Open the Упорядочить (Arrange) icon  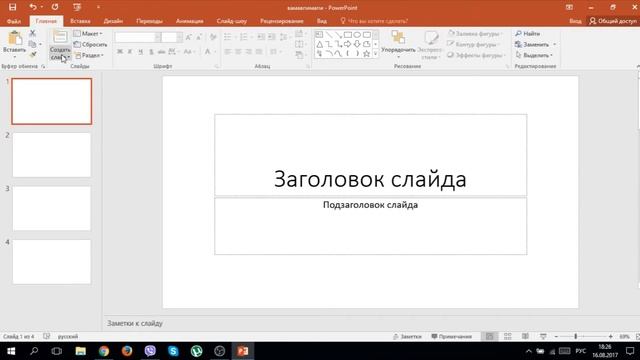point(398,37)
